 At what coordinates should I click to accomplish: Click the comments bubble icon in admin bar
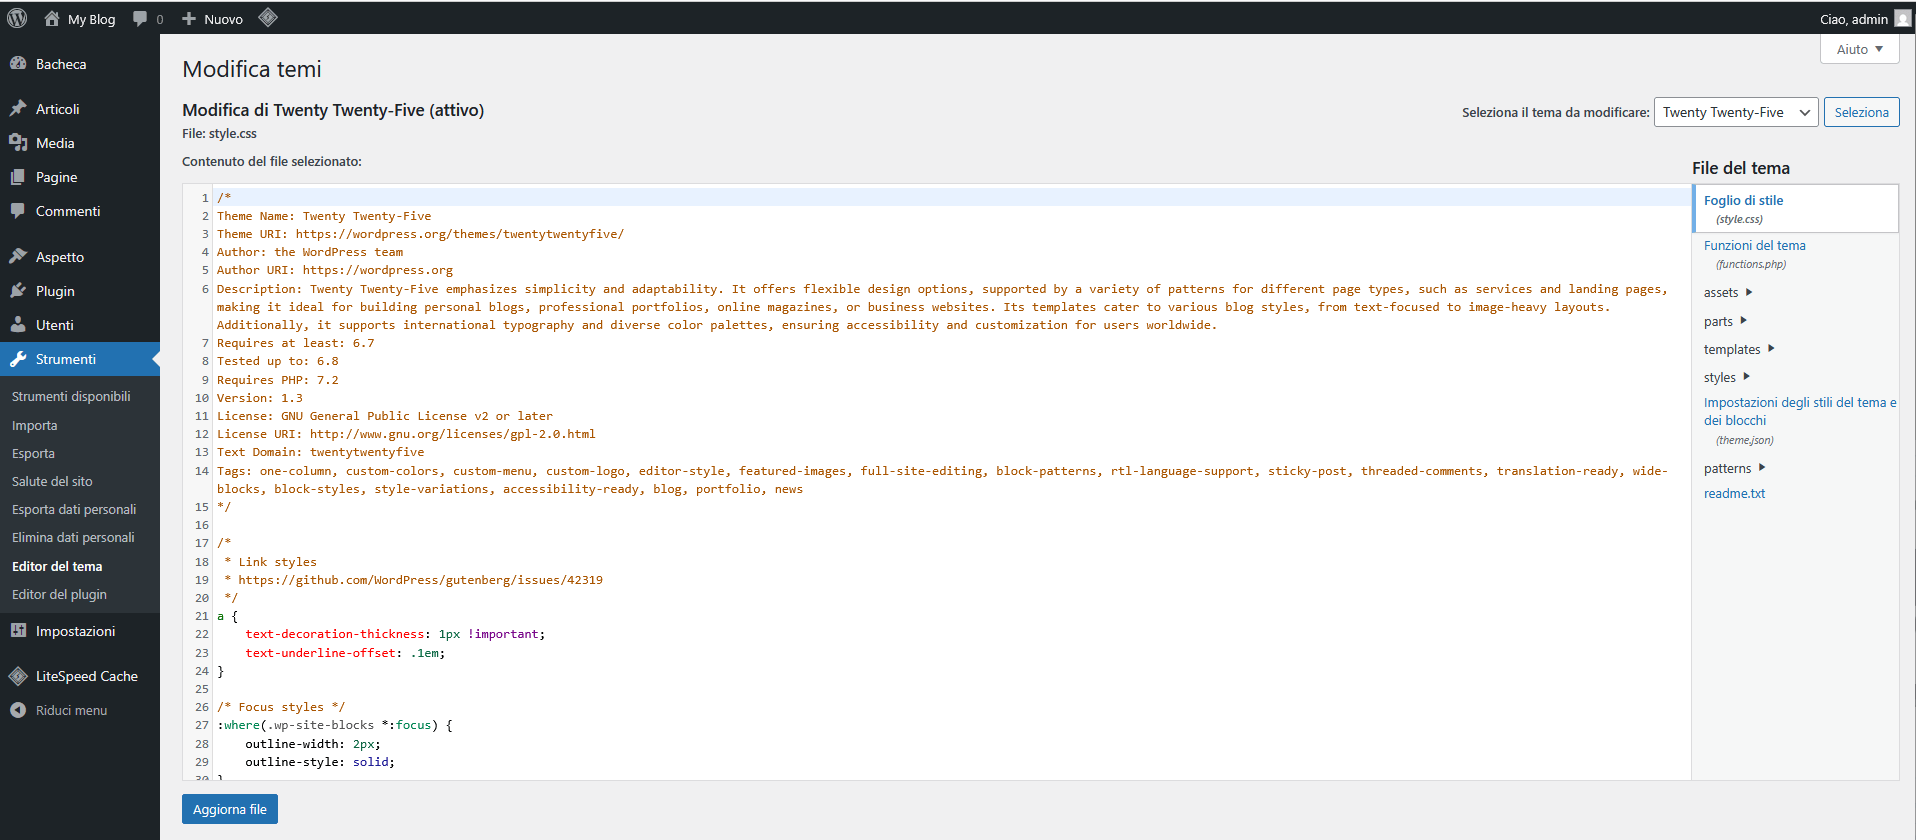(x=140, y=18)
